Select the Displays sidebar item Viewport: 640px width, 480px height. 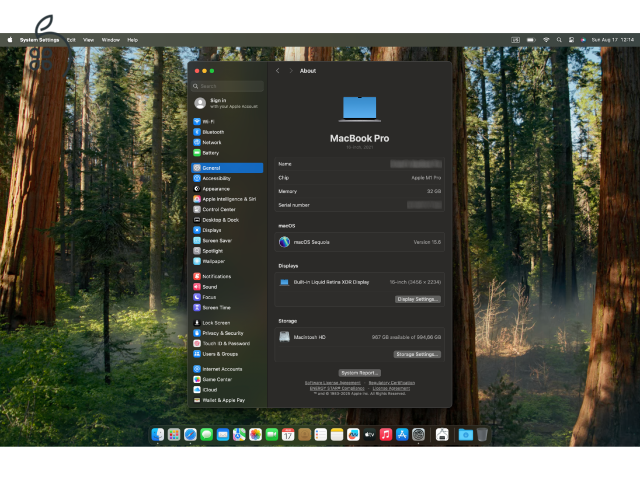227,230
